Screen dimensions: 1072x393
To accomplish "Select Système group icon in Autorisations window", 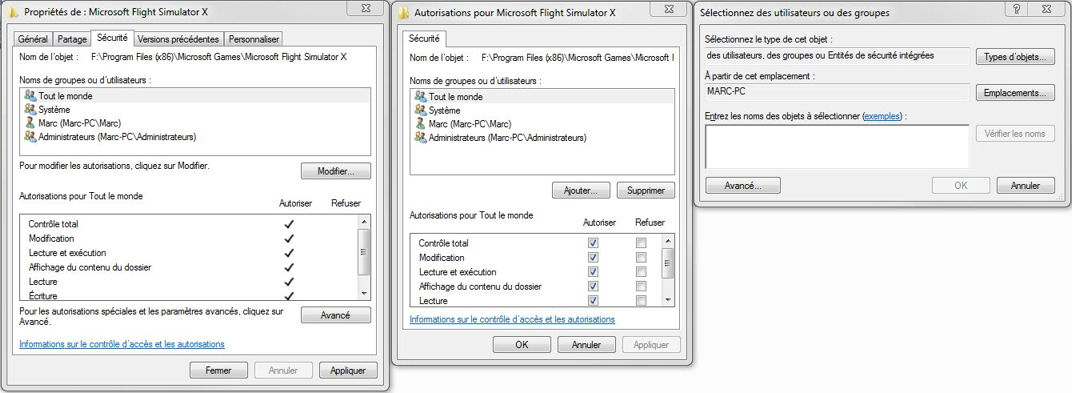I will click(x=420, y=110).
